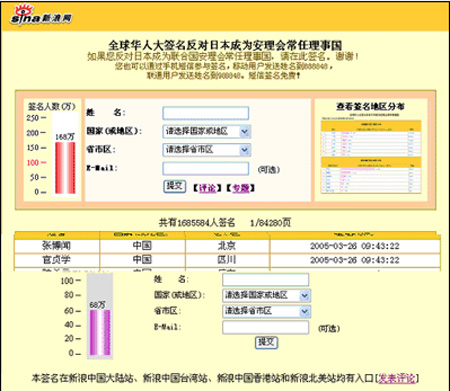Click the upper 提交 submit button
The image size is (450, 391).
(x=175, y=186)
